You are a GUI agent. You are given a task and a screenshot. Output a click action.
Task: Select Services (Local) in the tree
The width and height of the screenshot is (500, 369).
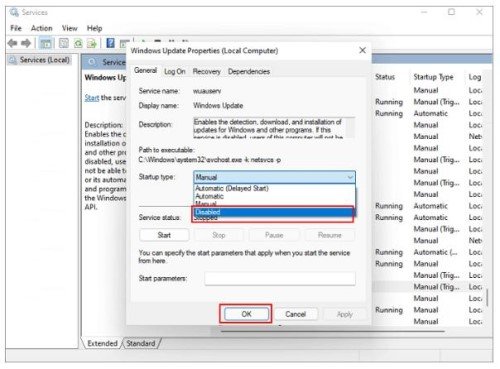click(x=44, y=60)
